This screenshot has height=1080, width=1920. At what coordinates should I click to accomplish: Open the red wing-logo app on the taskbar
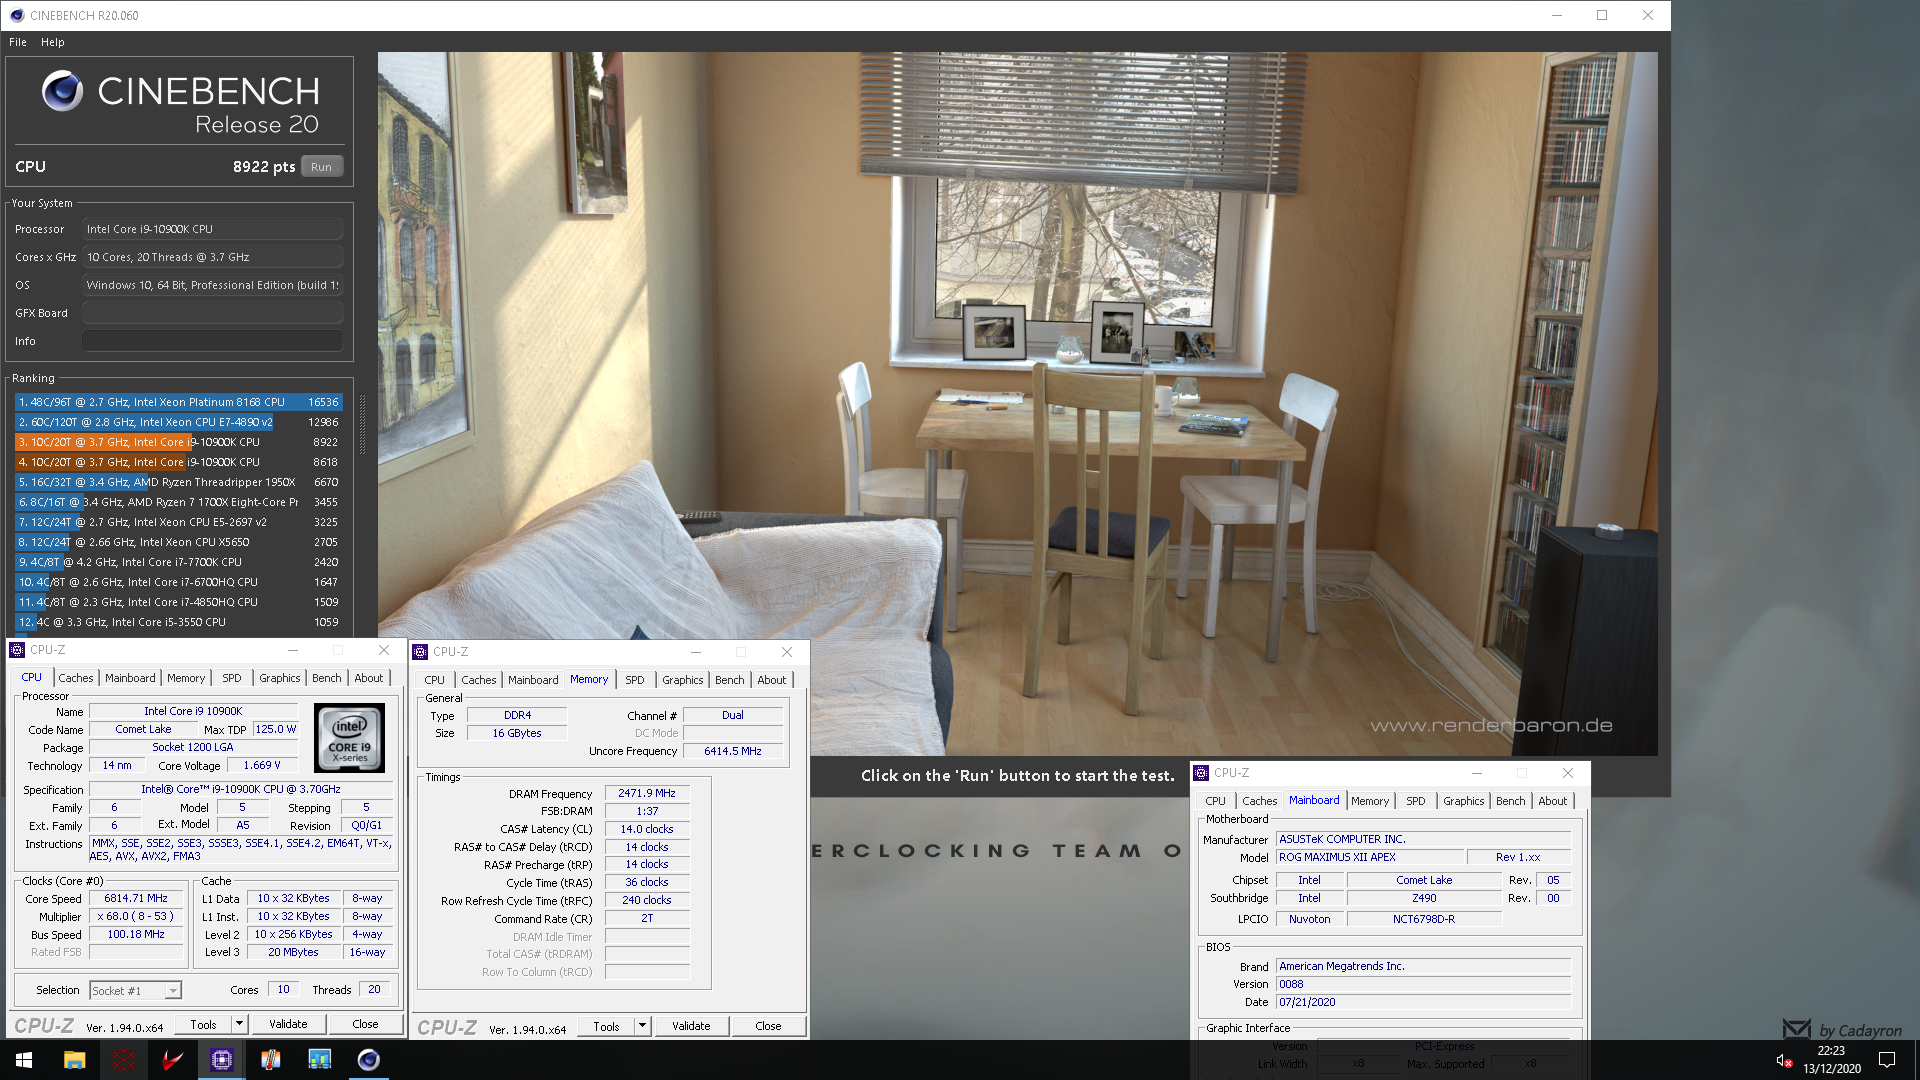tap(173, 1060)
